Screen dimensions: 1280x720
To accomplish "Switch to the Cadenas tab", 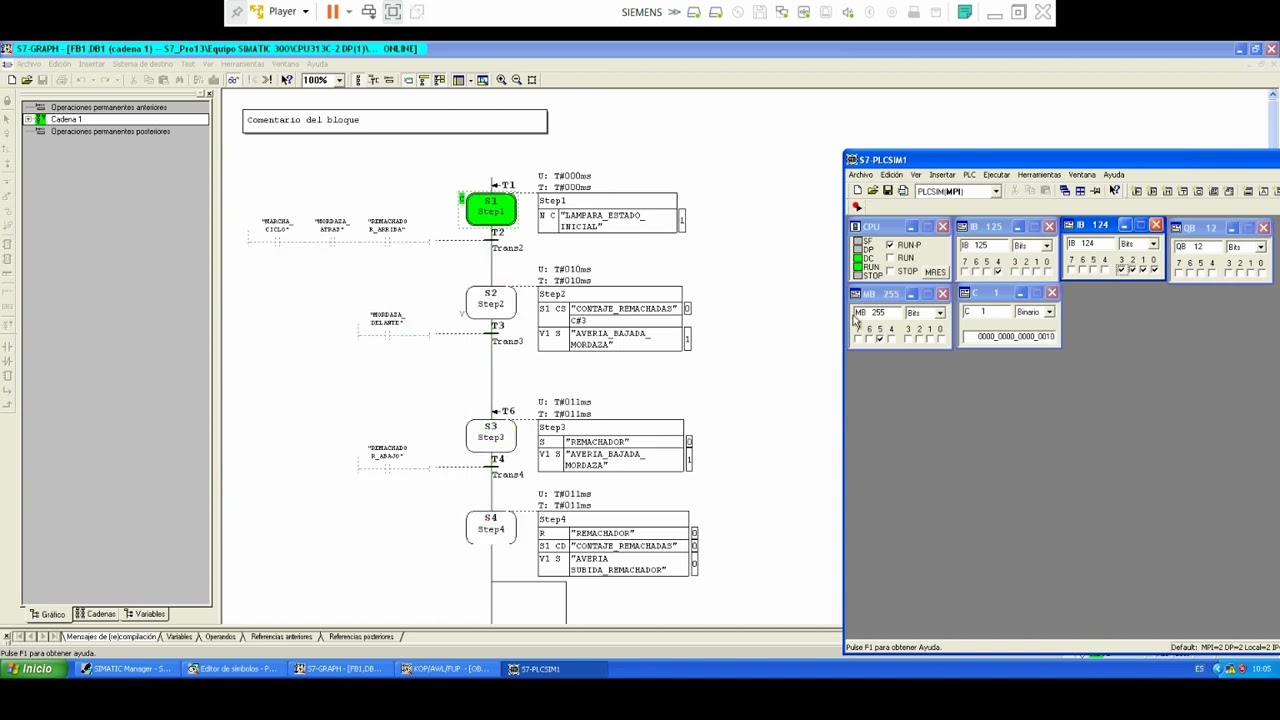I will [95, 614].
